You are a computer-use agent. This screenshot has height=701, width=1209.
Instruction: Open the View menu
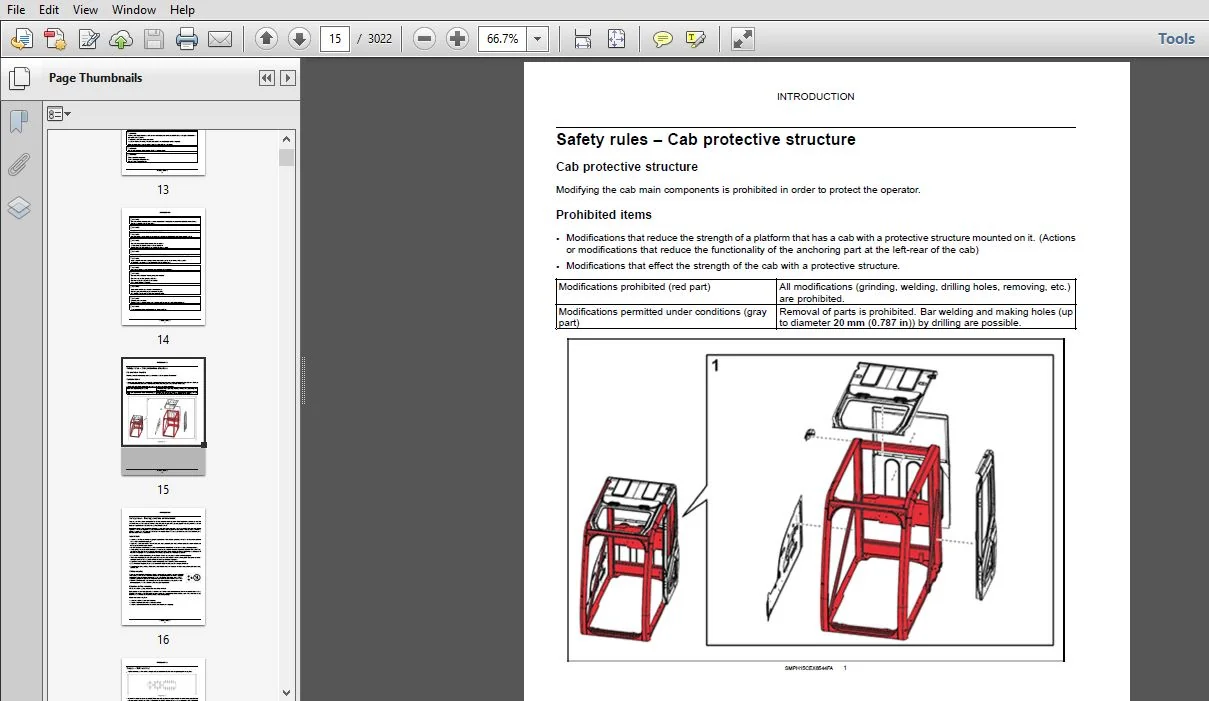[85, 10]
